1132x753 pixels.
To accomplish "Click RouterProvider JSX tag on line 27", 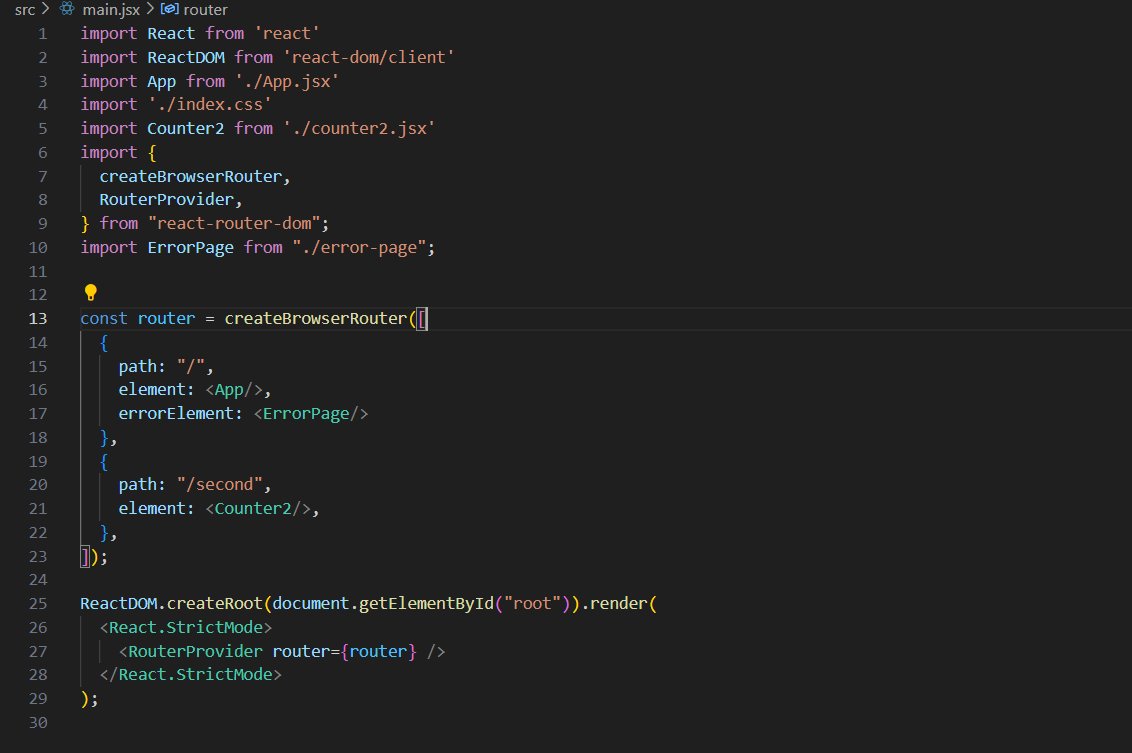I will pos(195,651).
